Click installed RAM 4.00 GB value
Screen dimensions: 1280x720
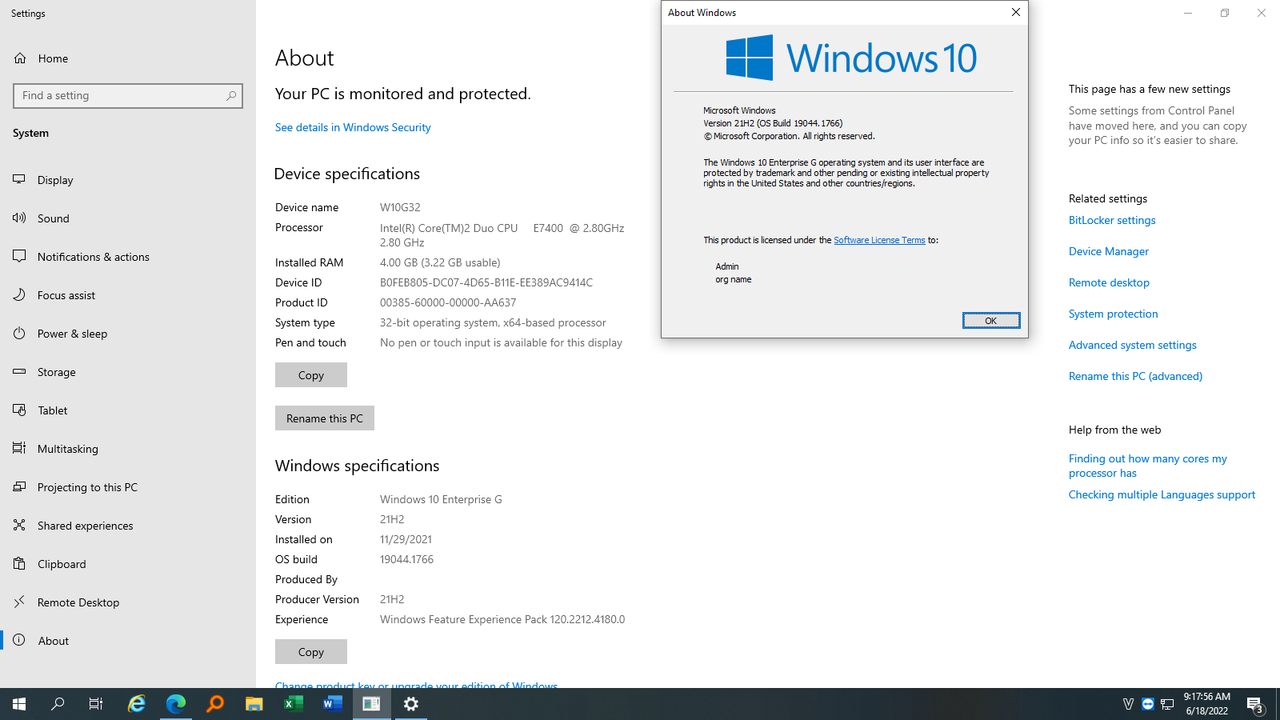440,262
